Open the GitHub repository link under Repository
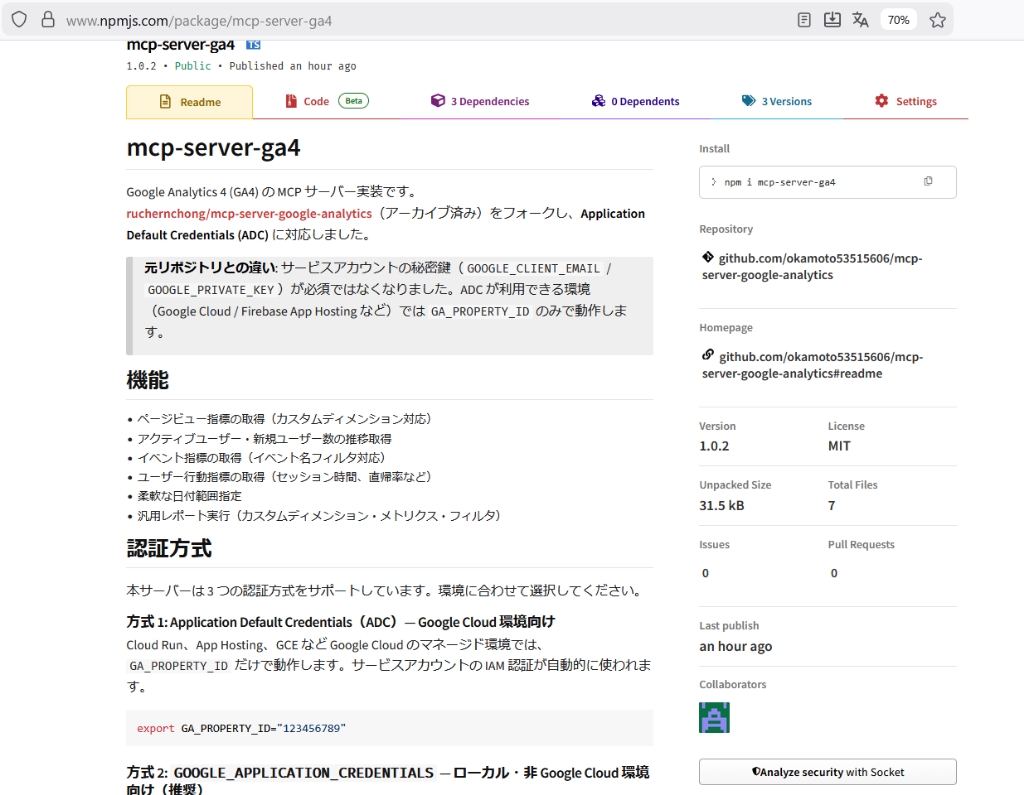Viewport: 1024px width, 795px height. [x=812, y=267]
